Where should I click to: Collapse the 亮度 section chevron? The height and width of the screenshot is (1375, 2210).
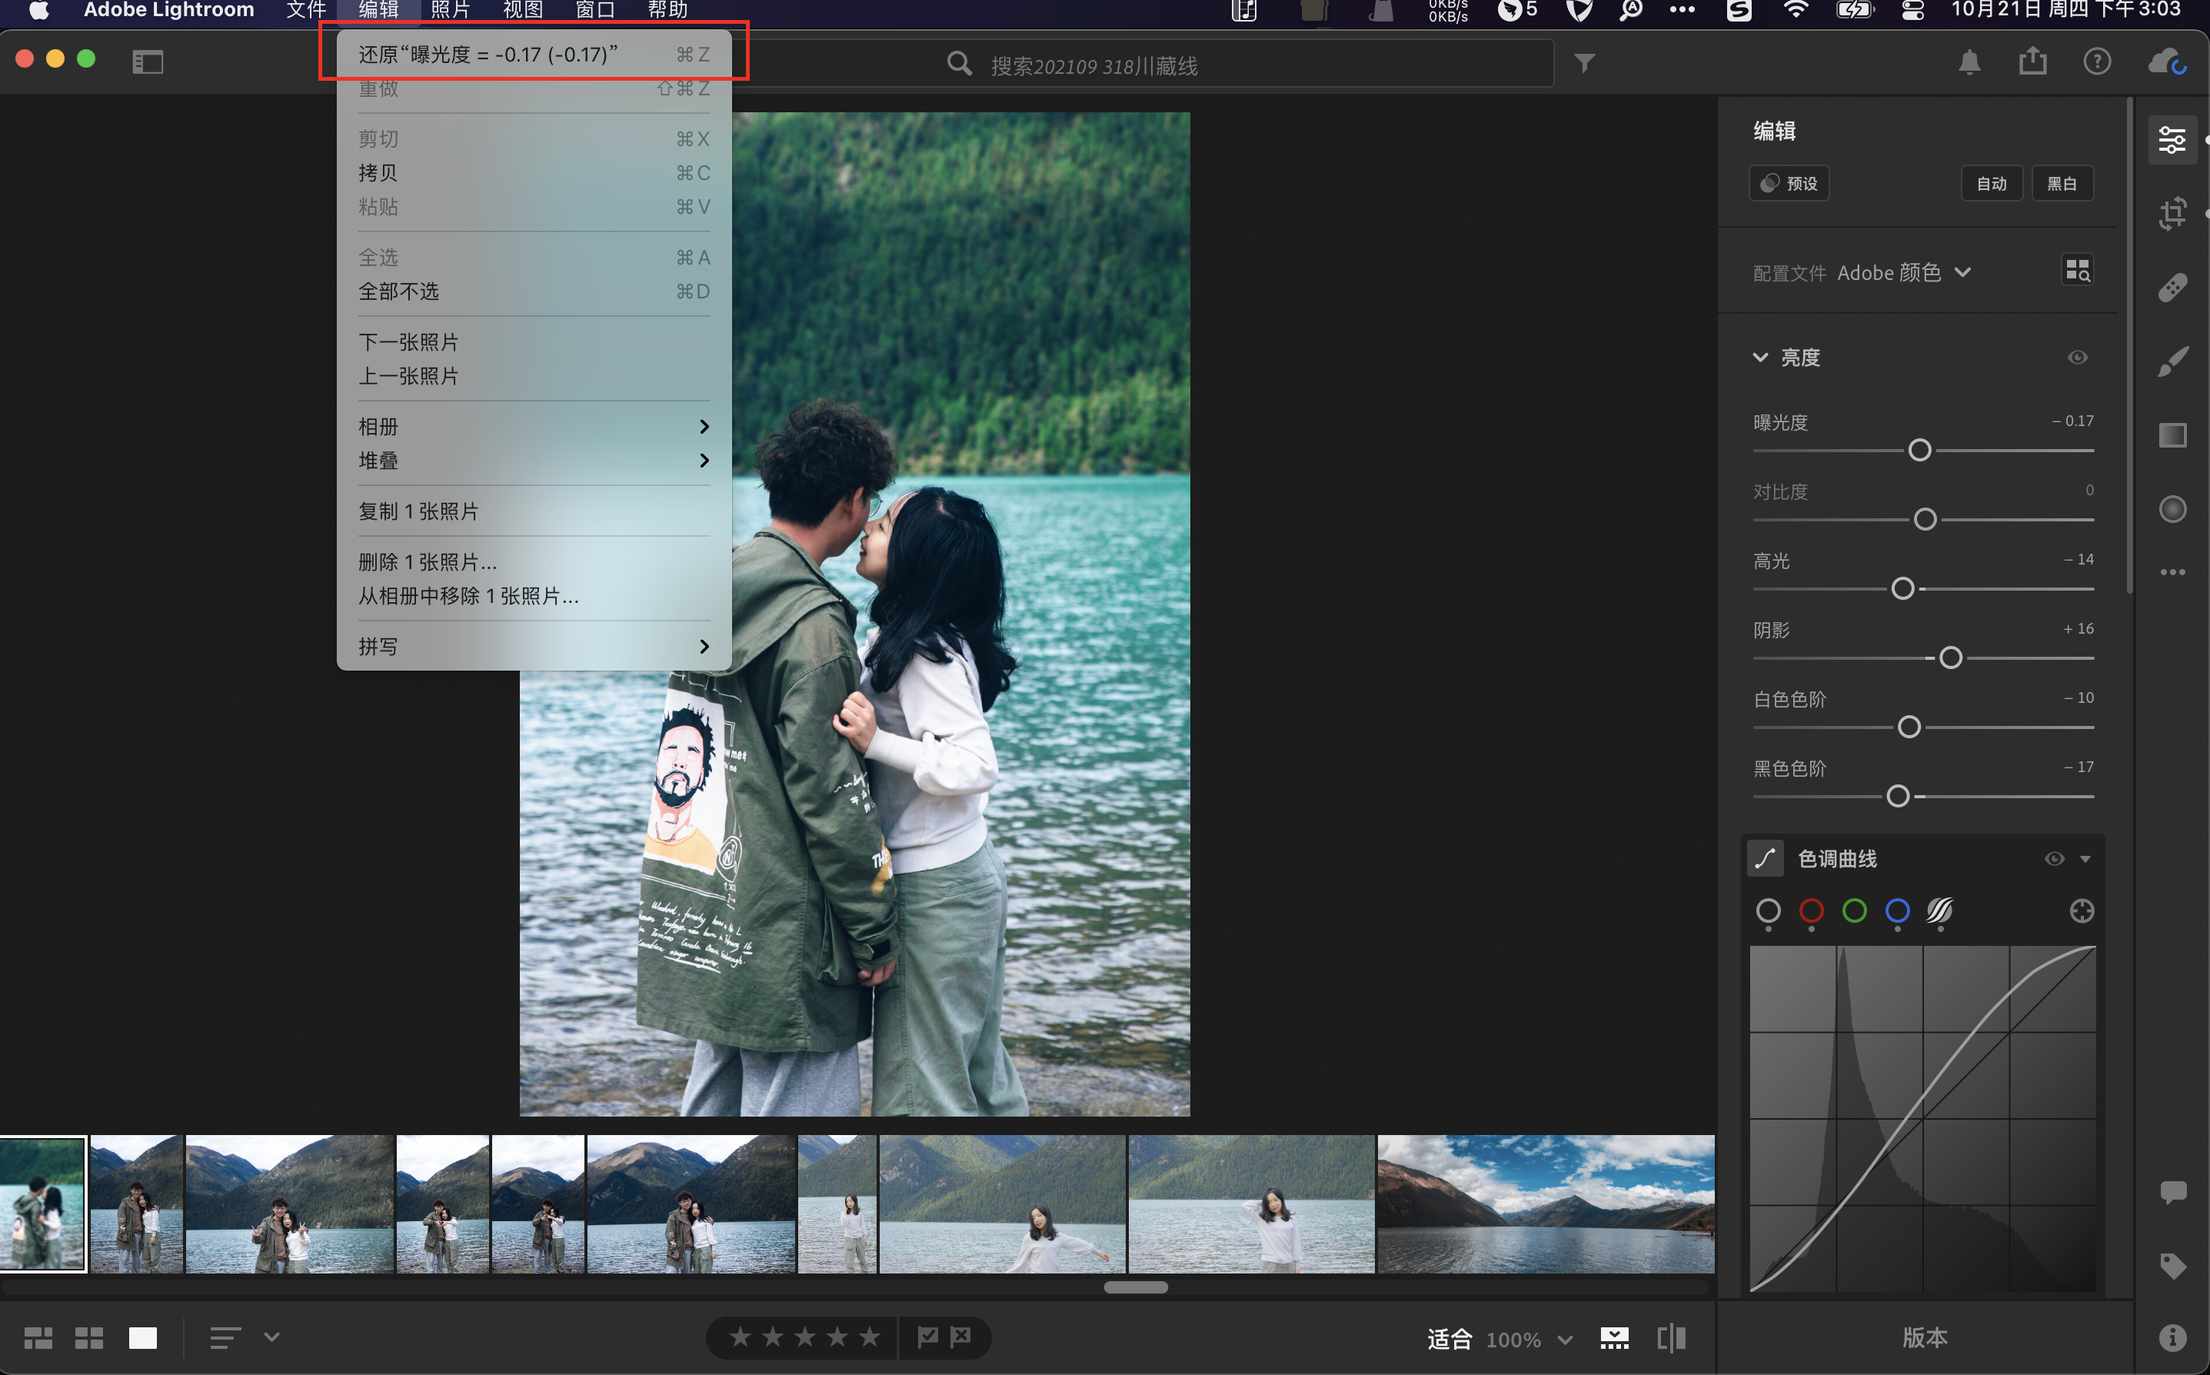1760,358
